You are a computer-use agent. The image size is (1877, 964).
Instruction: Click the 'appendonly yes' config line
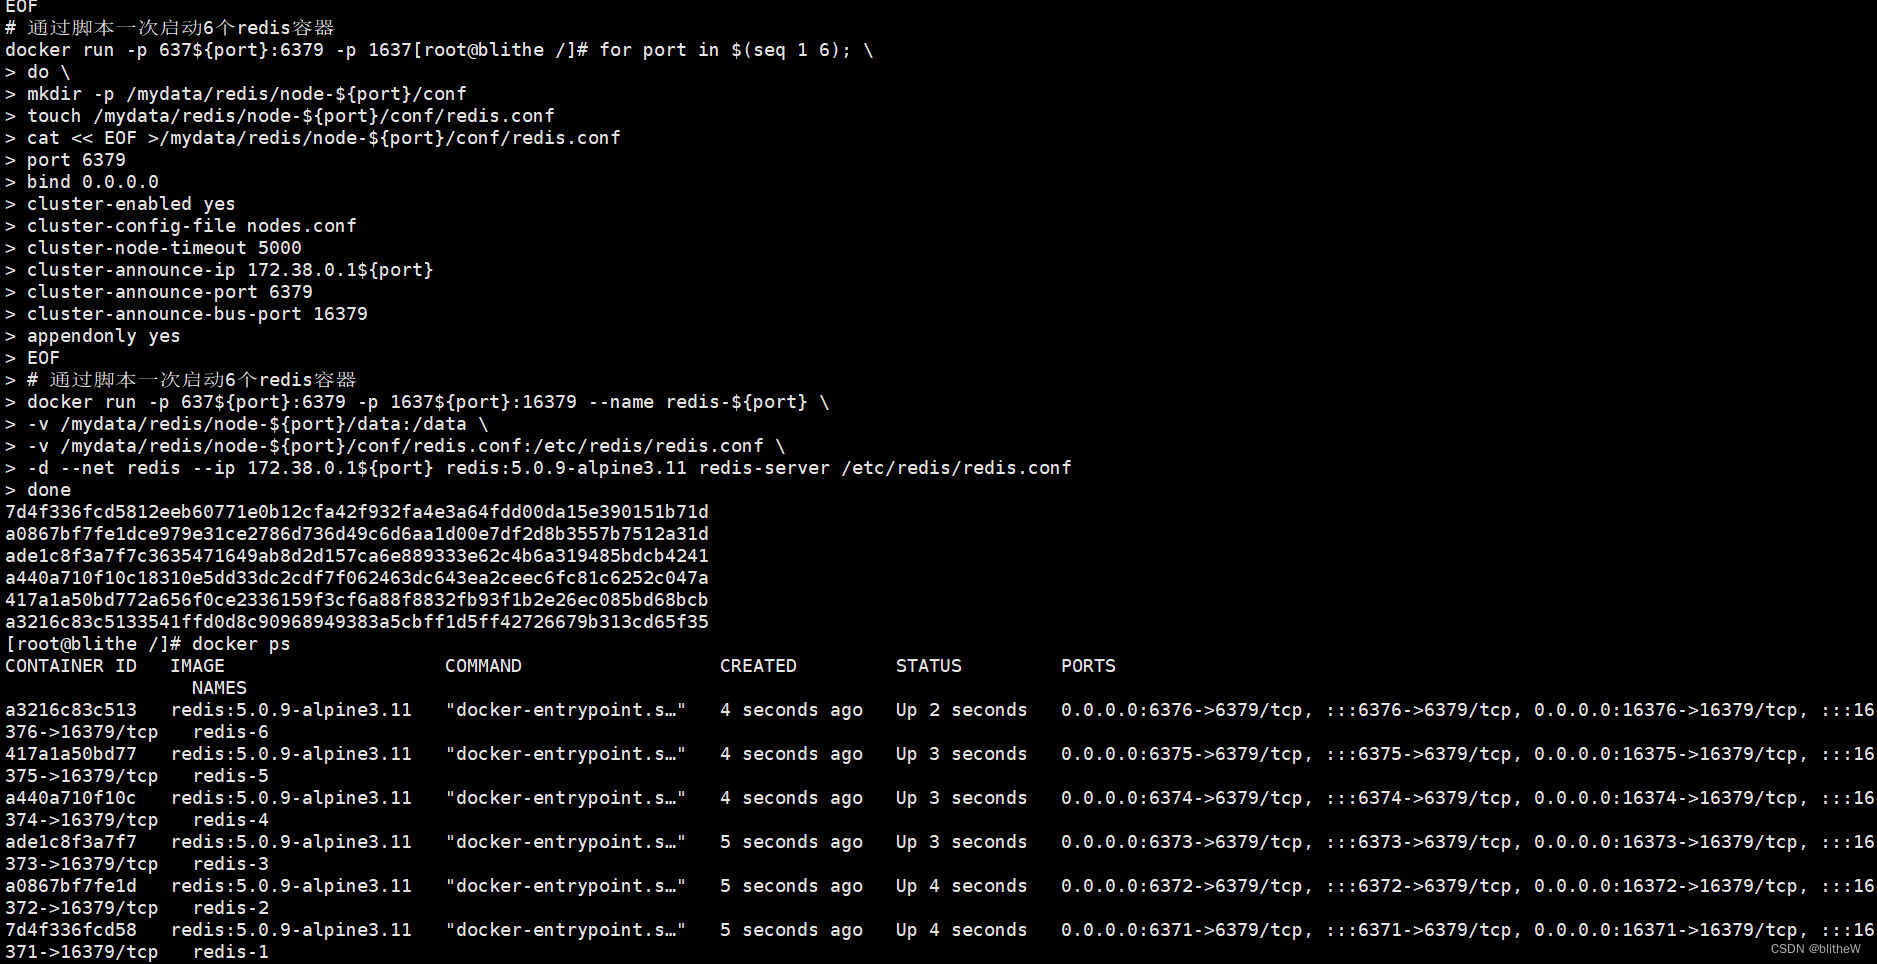(x=103, y=336)
